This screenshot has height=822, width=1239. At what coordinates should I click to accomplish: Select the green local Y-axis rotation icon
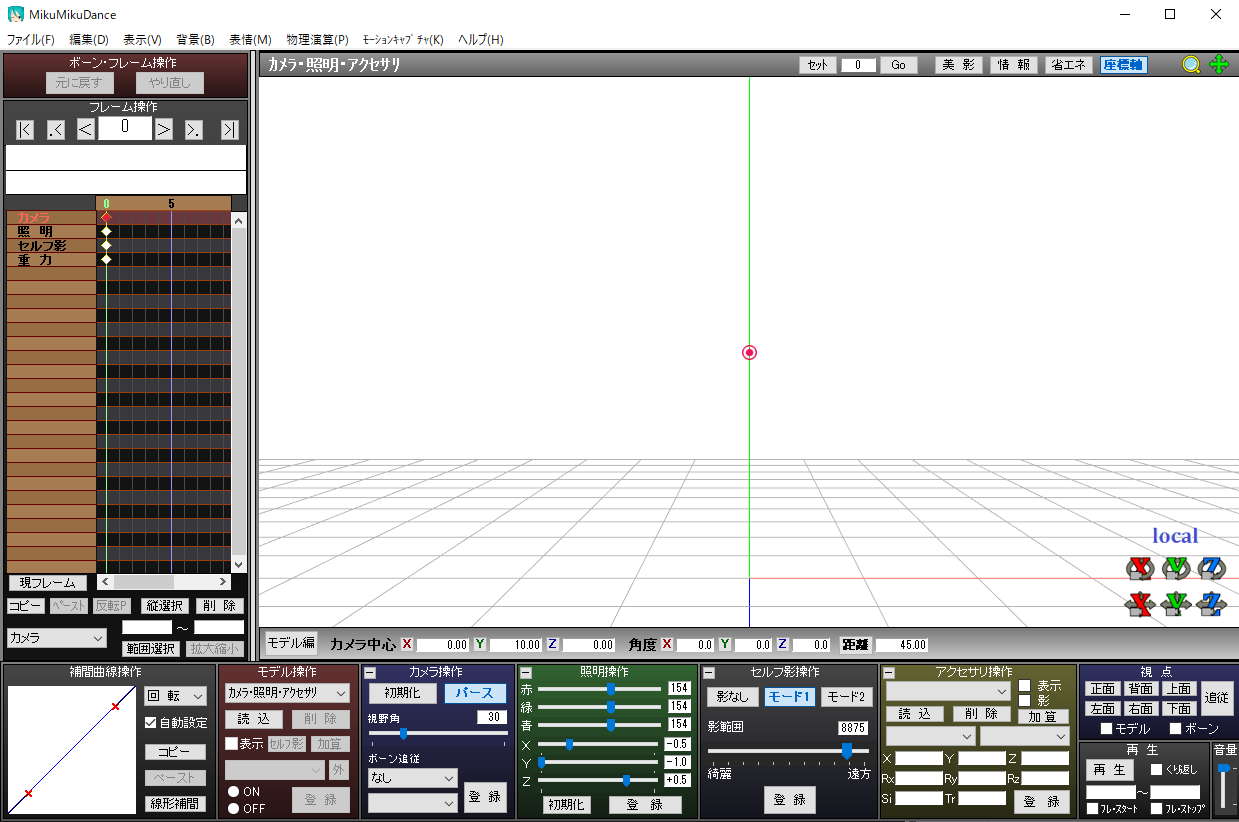[1177, 567]
